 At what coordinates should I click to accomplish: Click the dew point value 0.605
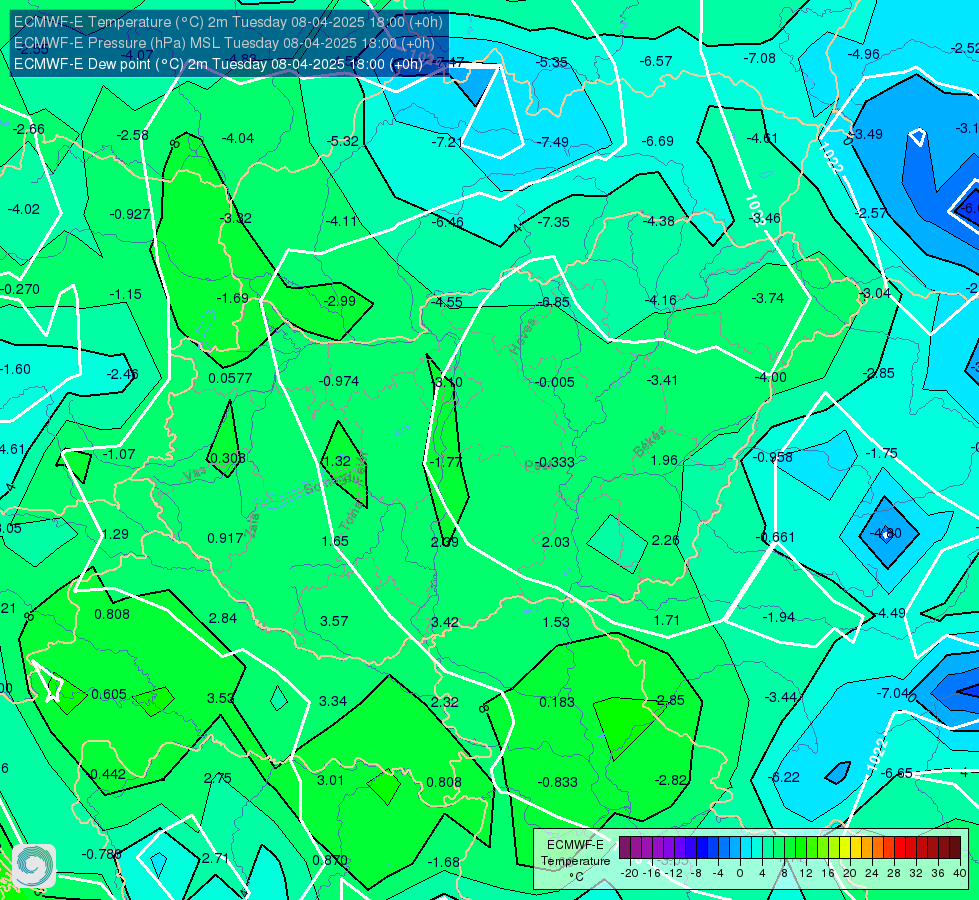coord(109,695)
